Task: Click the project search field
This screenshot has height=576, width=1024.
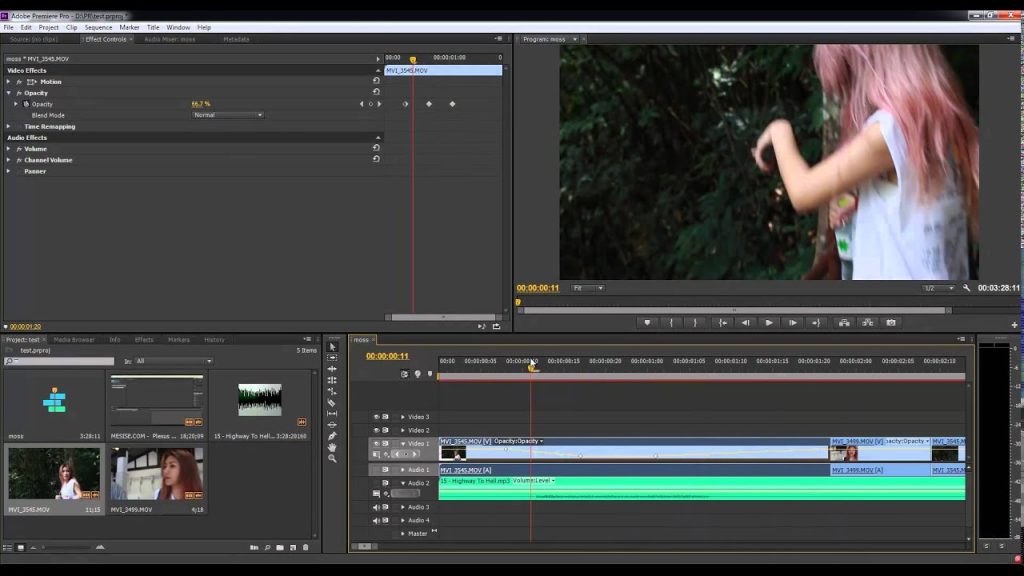Action: (x=59, y=361)
